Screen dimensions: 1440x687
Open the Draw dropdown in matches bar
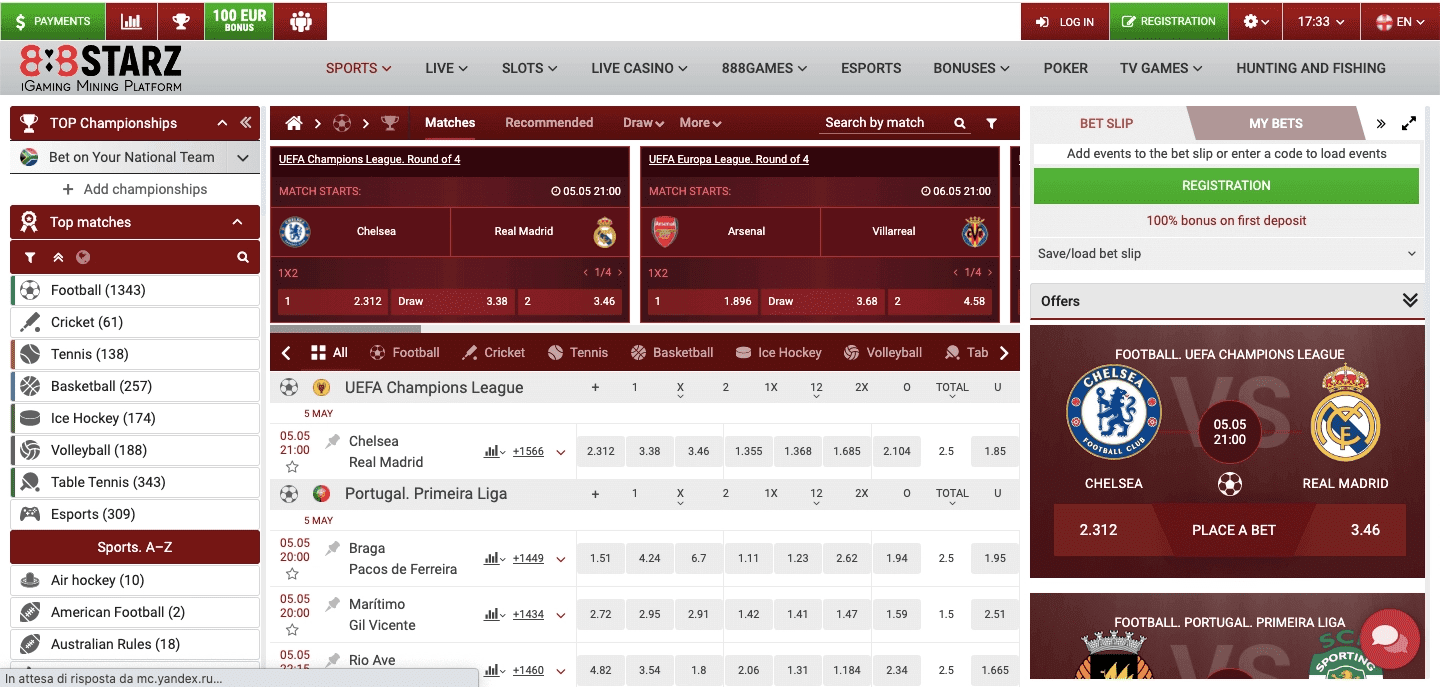point(643,123)
